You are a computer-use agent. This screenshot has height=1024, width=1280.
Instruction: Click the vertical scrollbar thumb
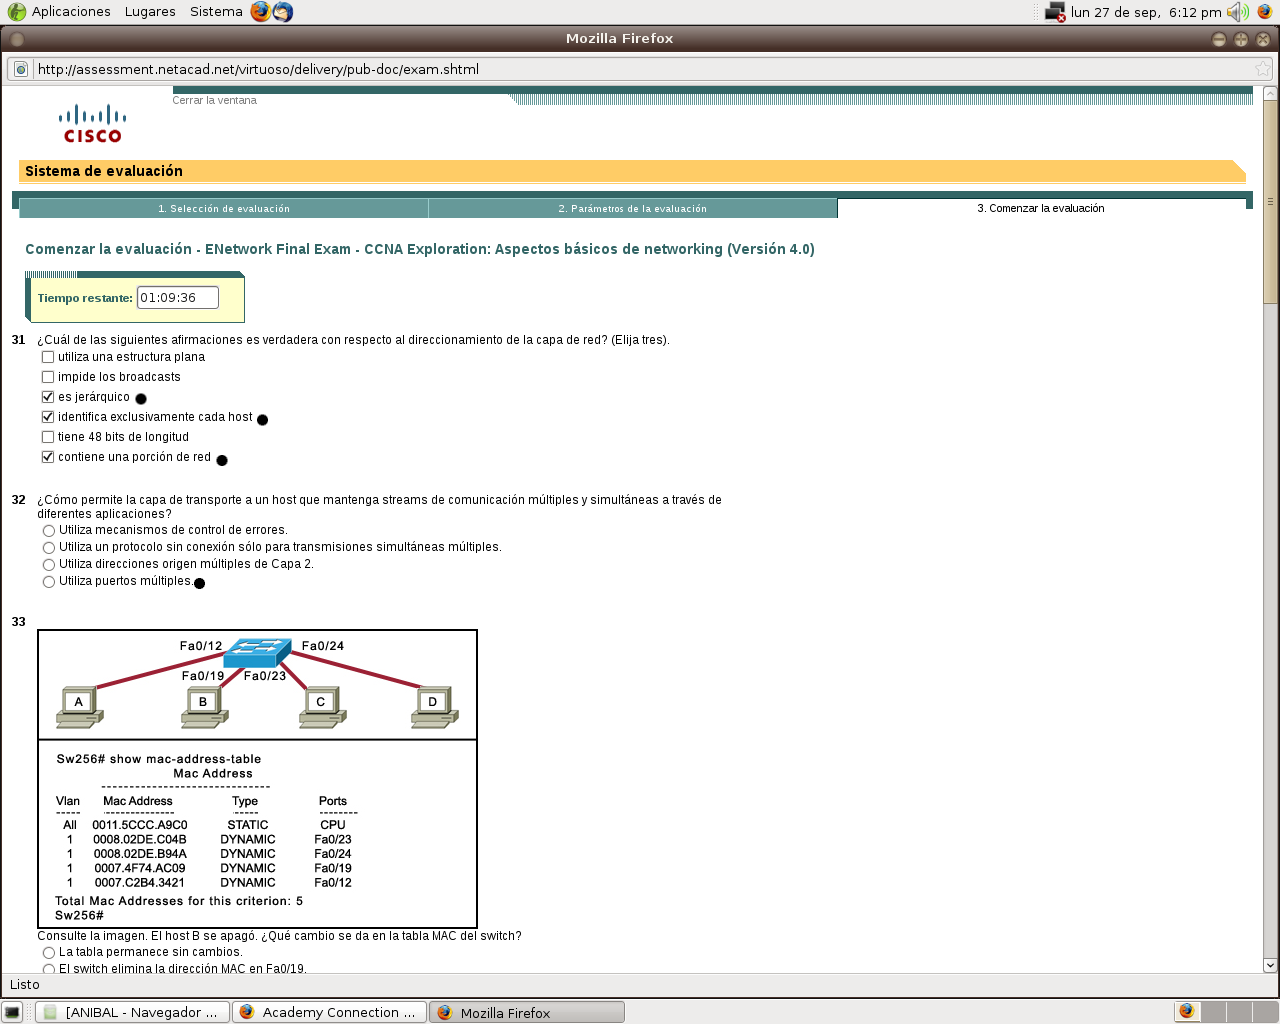point(1271,201)
